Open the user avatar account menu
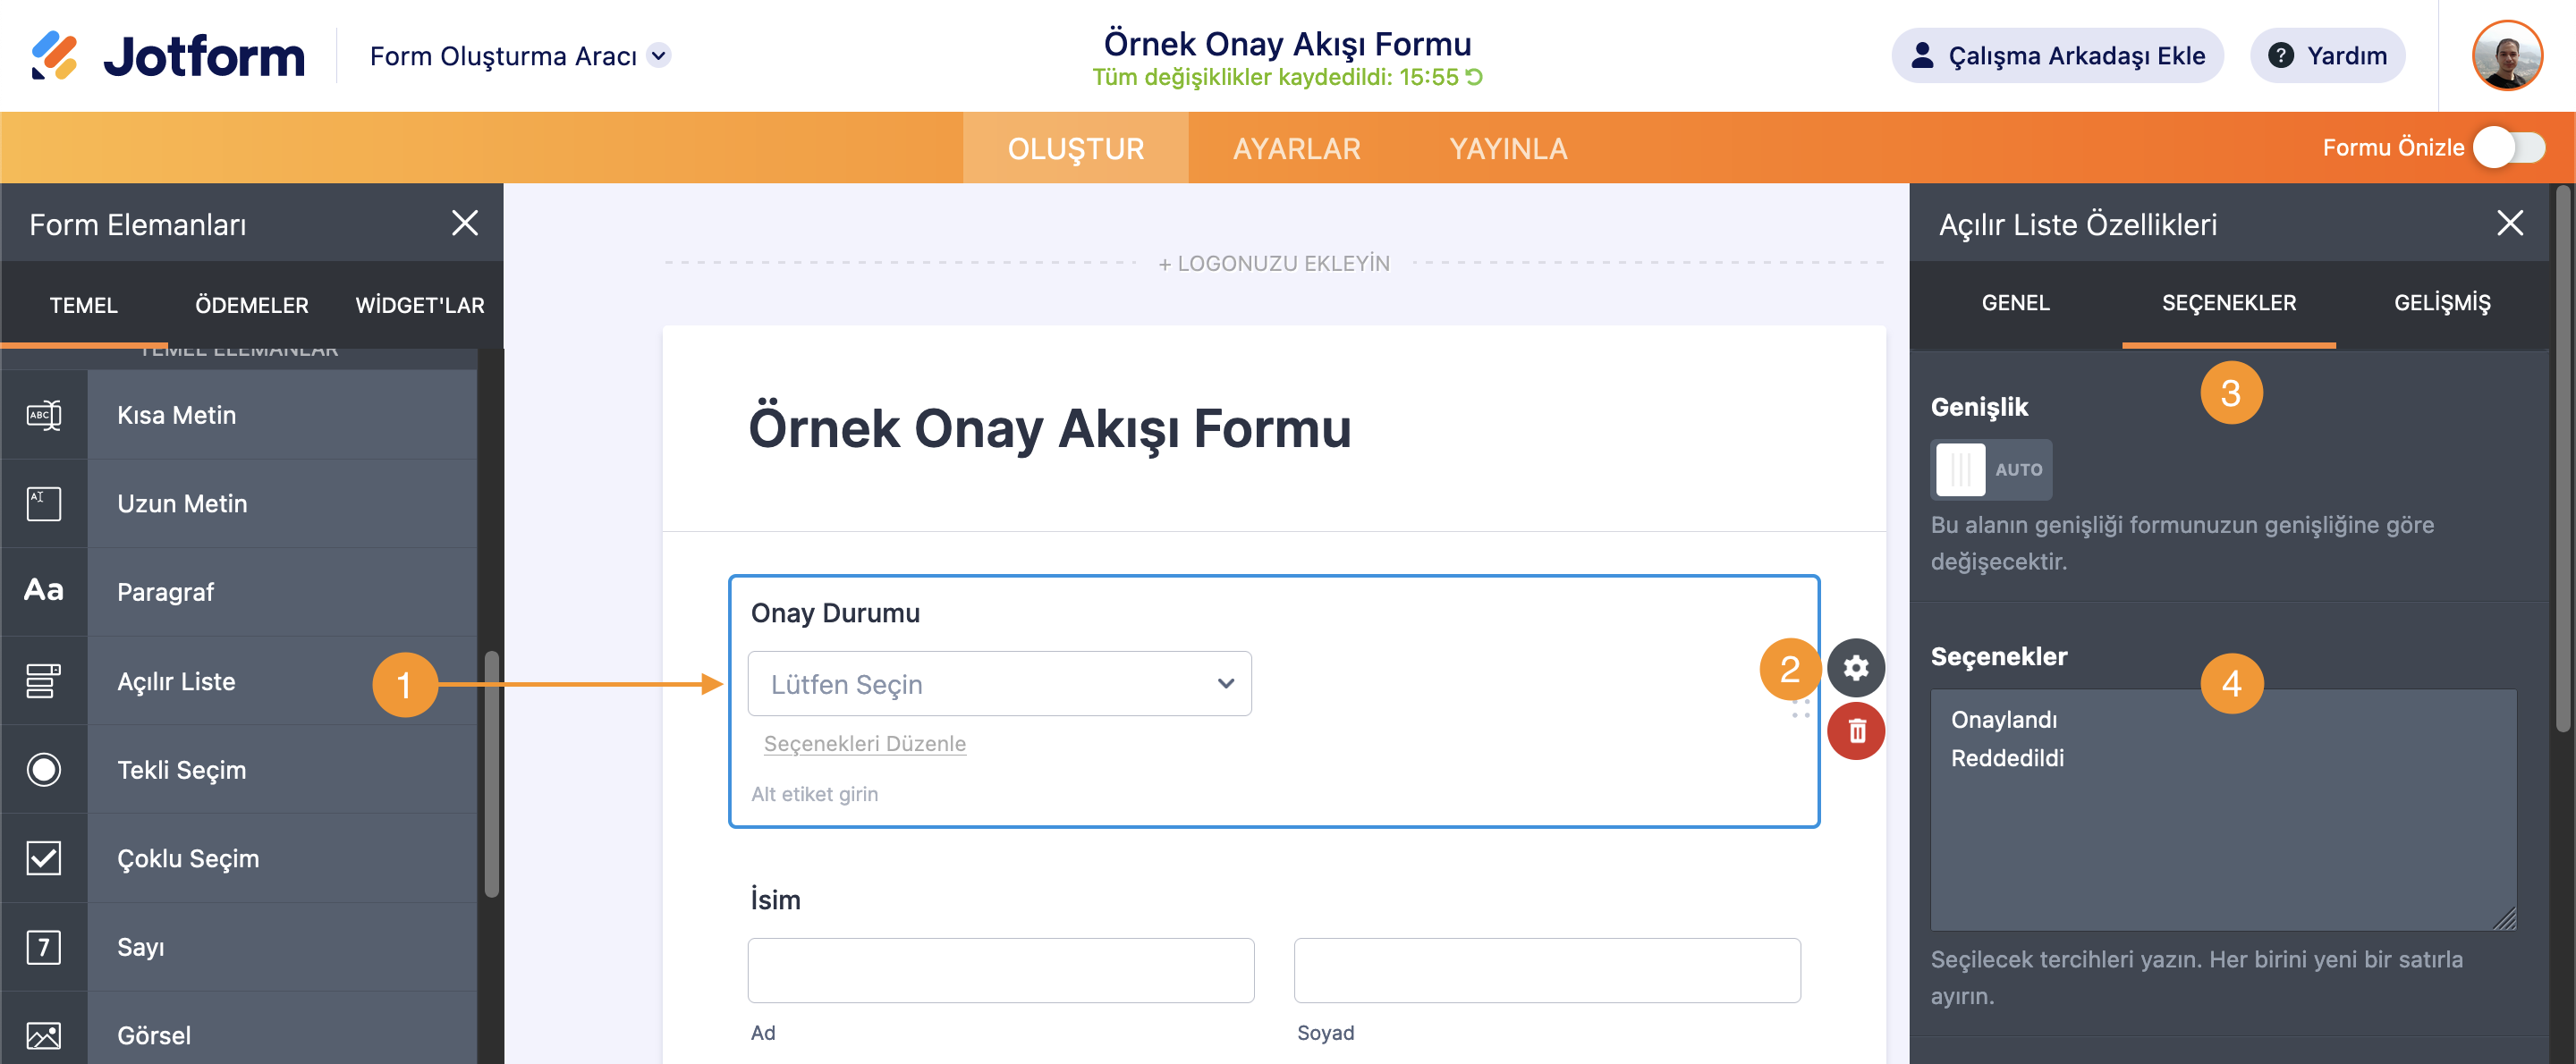The image size is (2576, 1064). pyautogui.click(x=2506, y=56)
